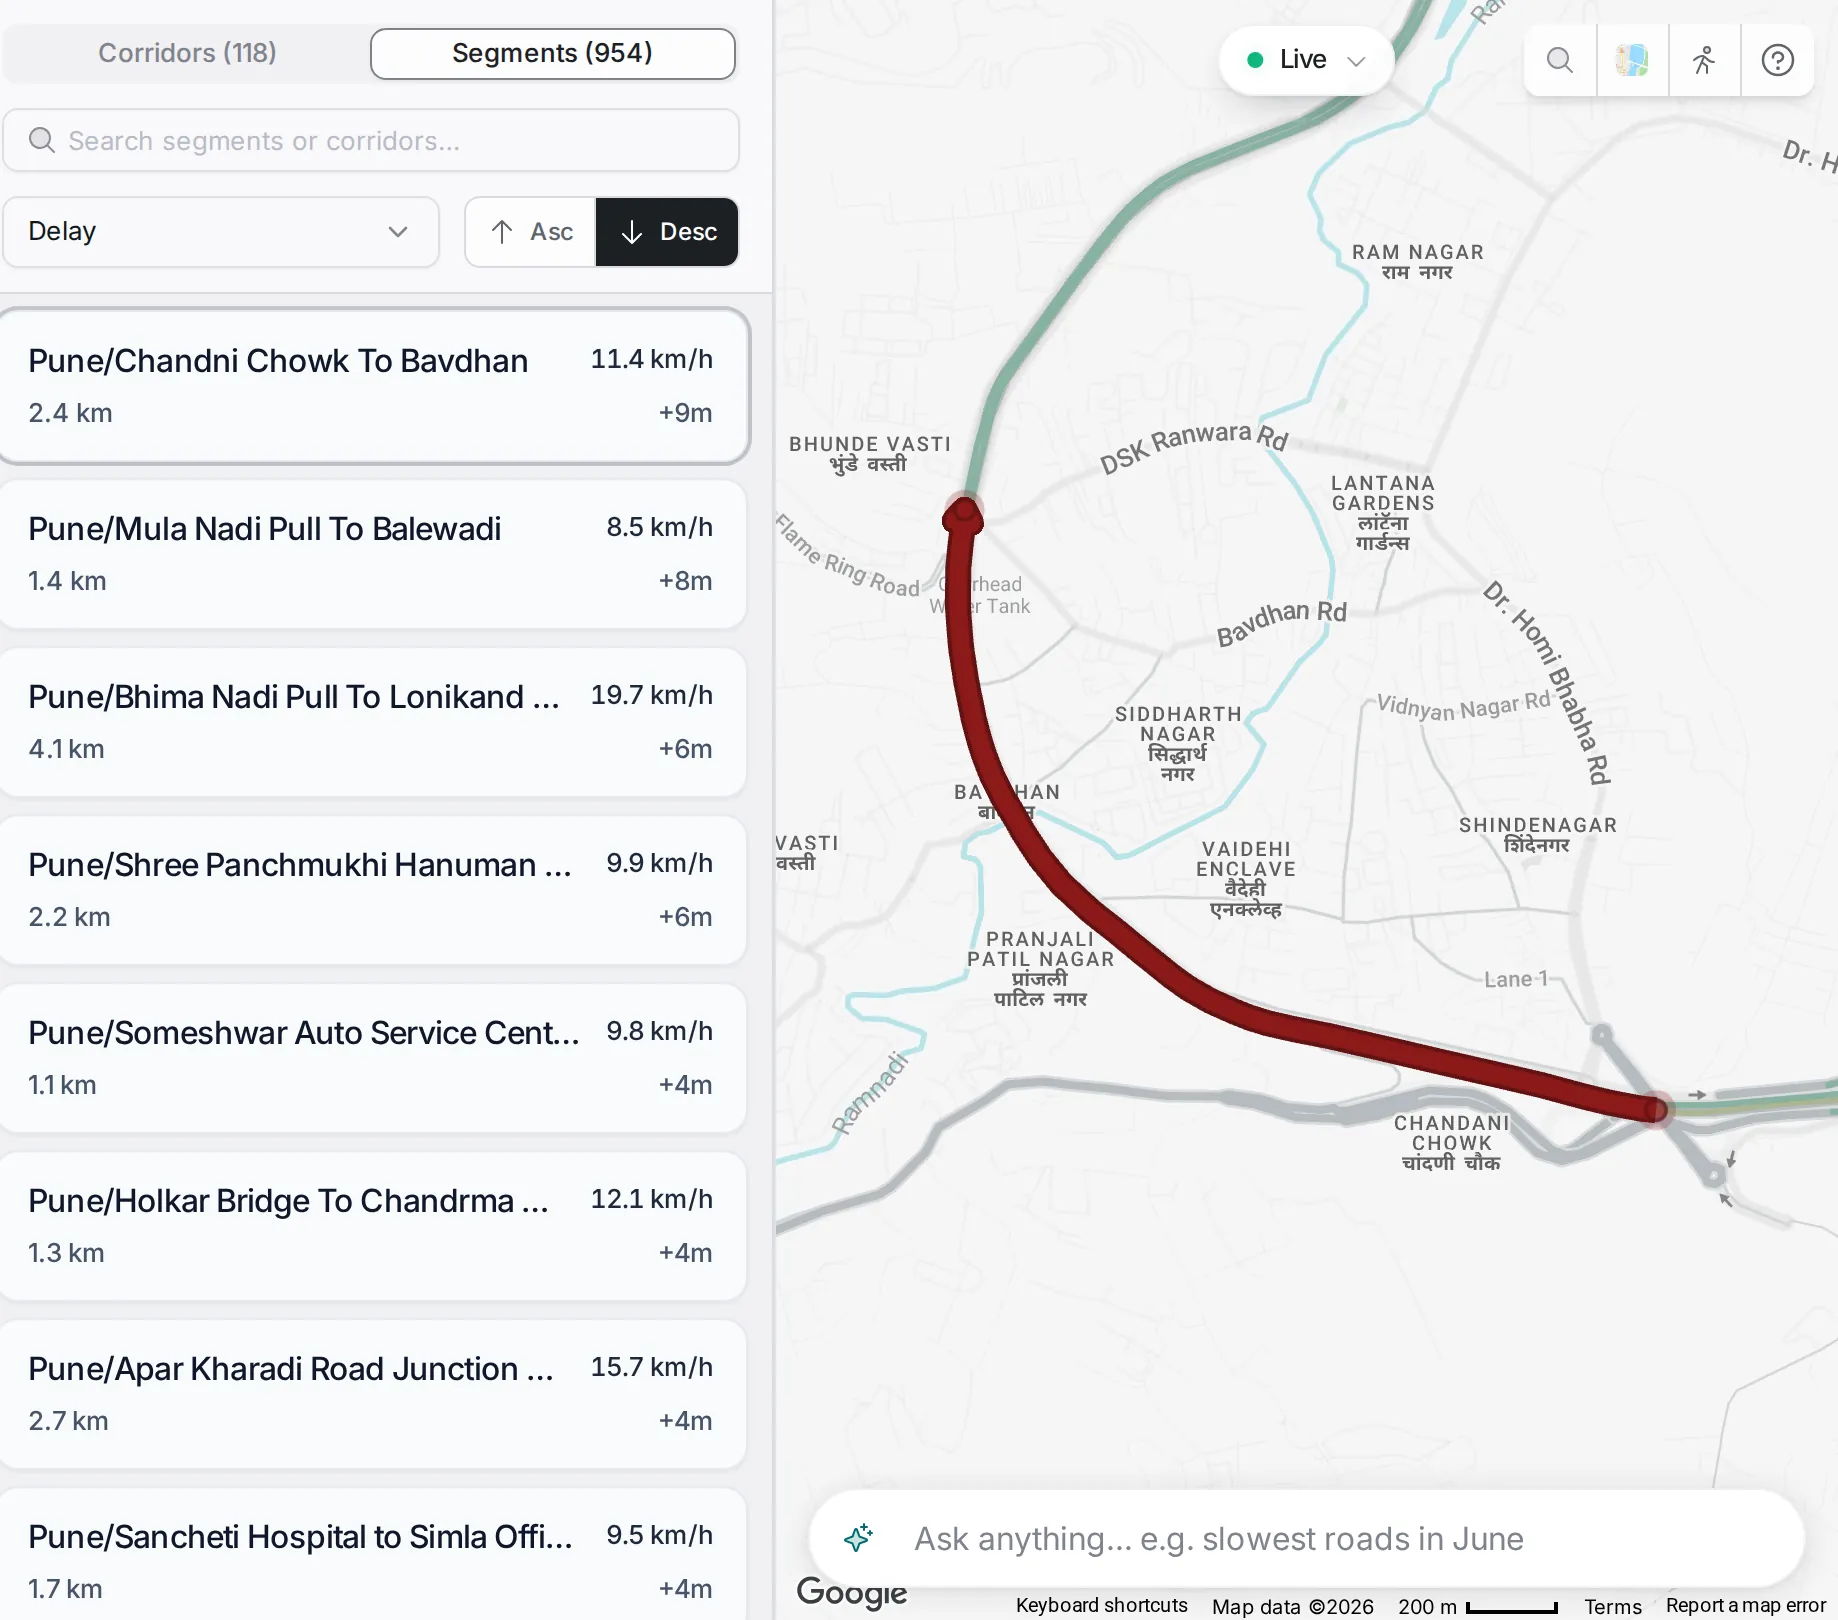
Task: Select Pune/Holkar Bridge To Chandrma segment
Action: point(372,1226)
